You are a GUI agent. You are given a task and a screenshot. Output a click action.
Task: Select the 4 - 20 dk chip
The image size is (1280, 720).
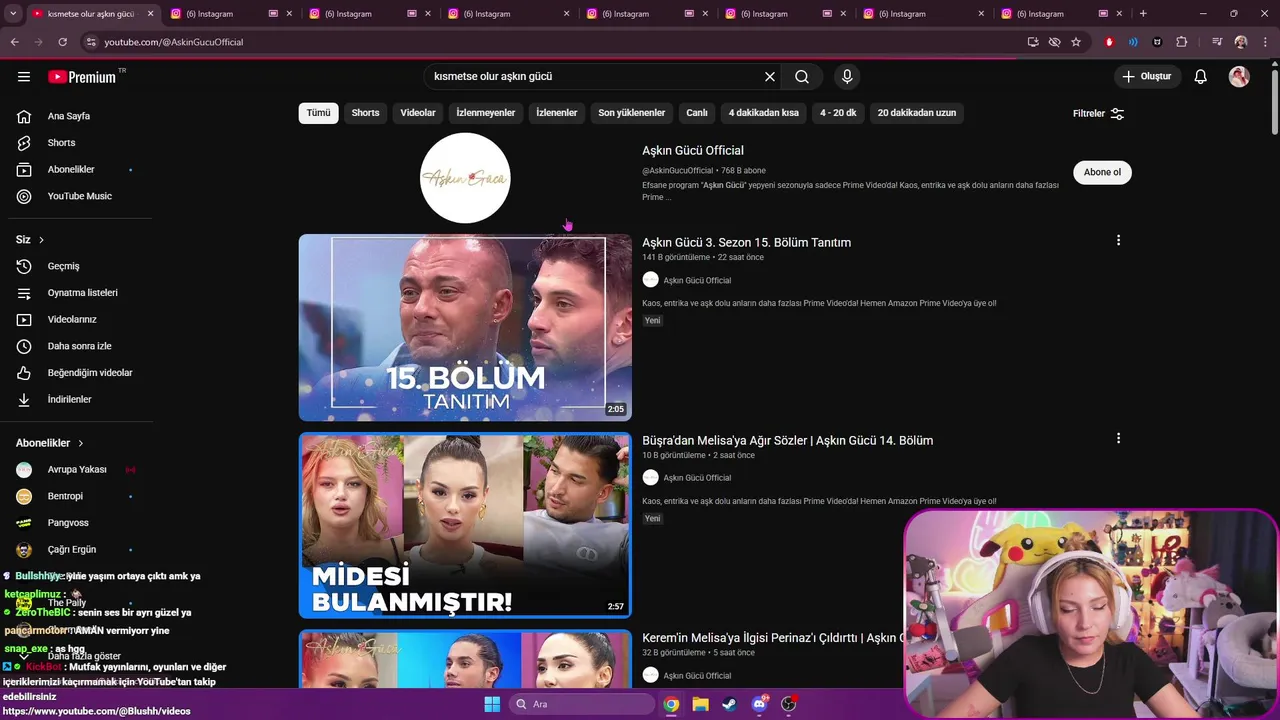coord(838,113)
